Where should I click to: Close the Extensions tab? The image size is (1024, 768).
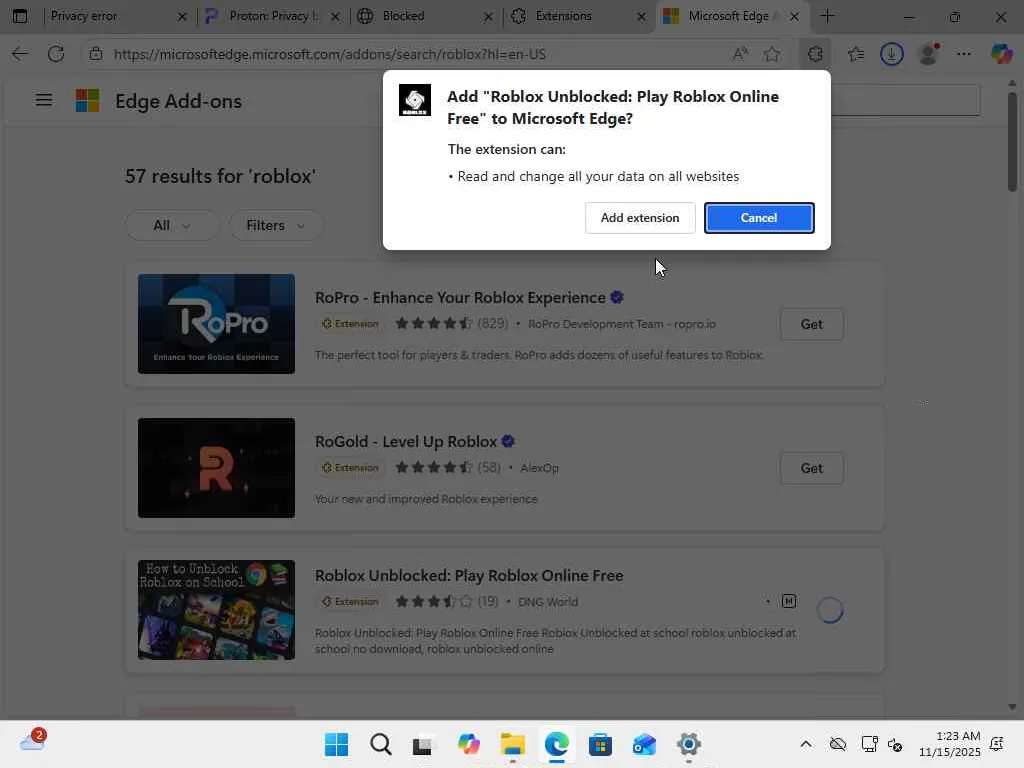pyautogui.click(x=641, y=17)
